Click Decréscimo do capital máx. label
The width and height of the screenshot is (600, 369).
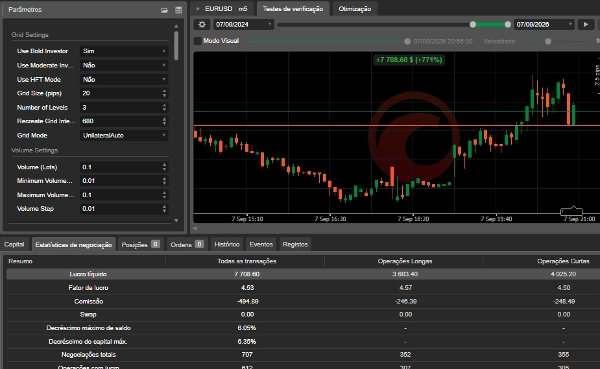click(88, 341)
